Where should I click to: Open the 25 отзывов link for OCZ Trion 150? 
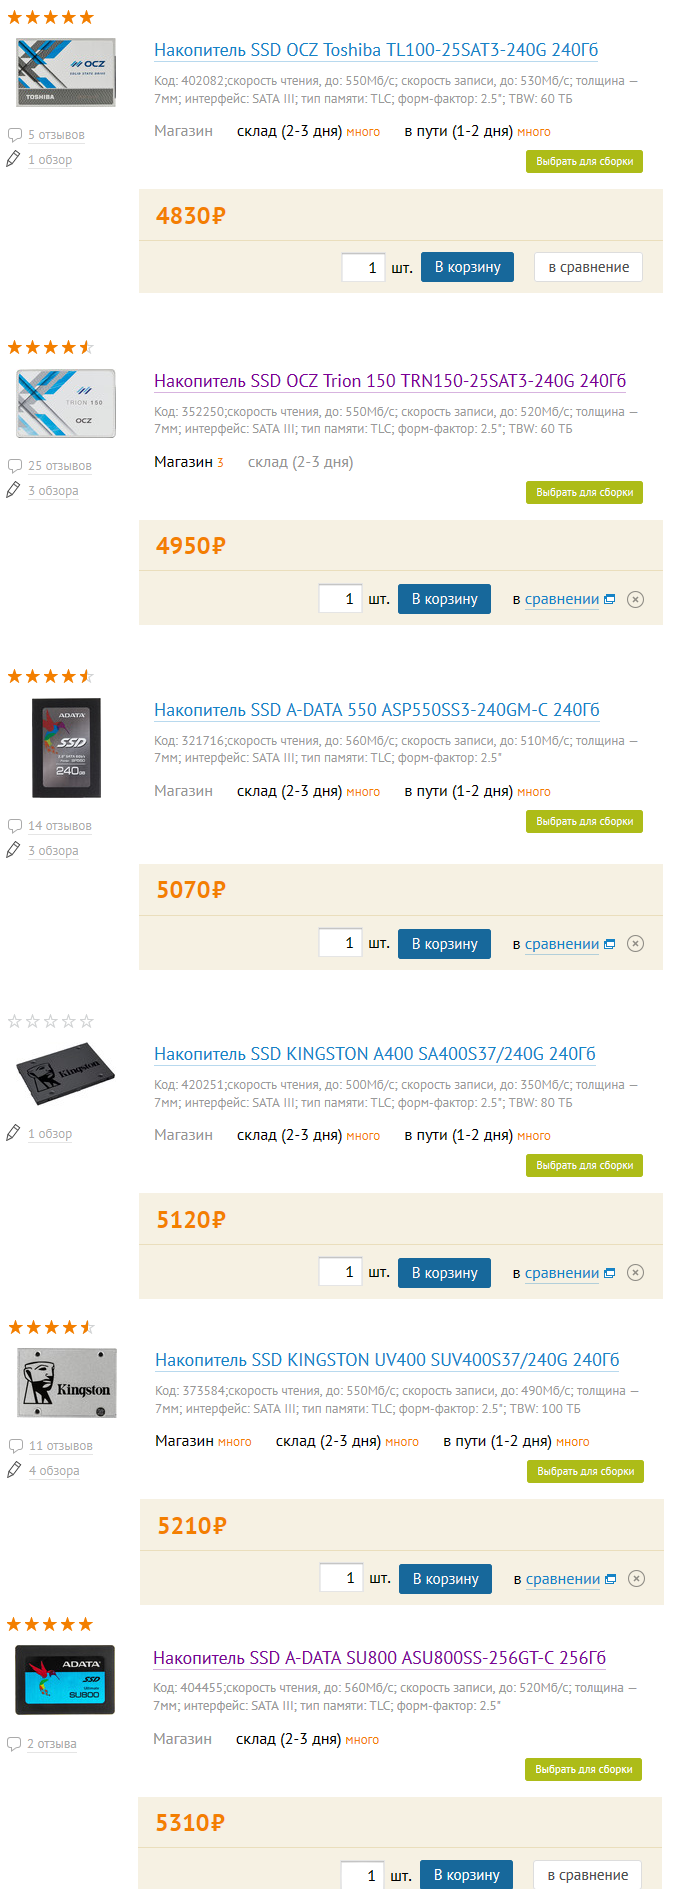59,466
